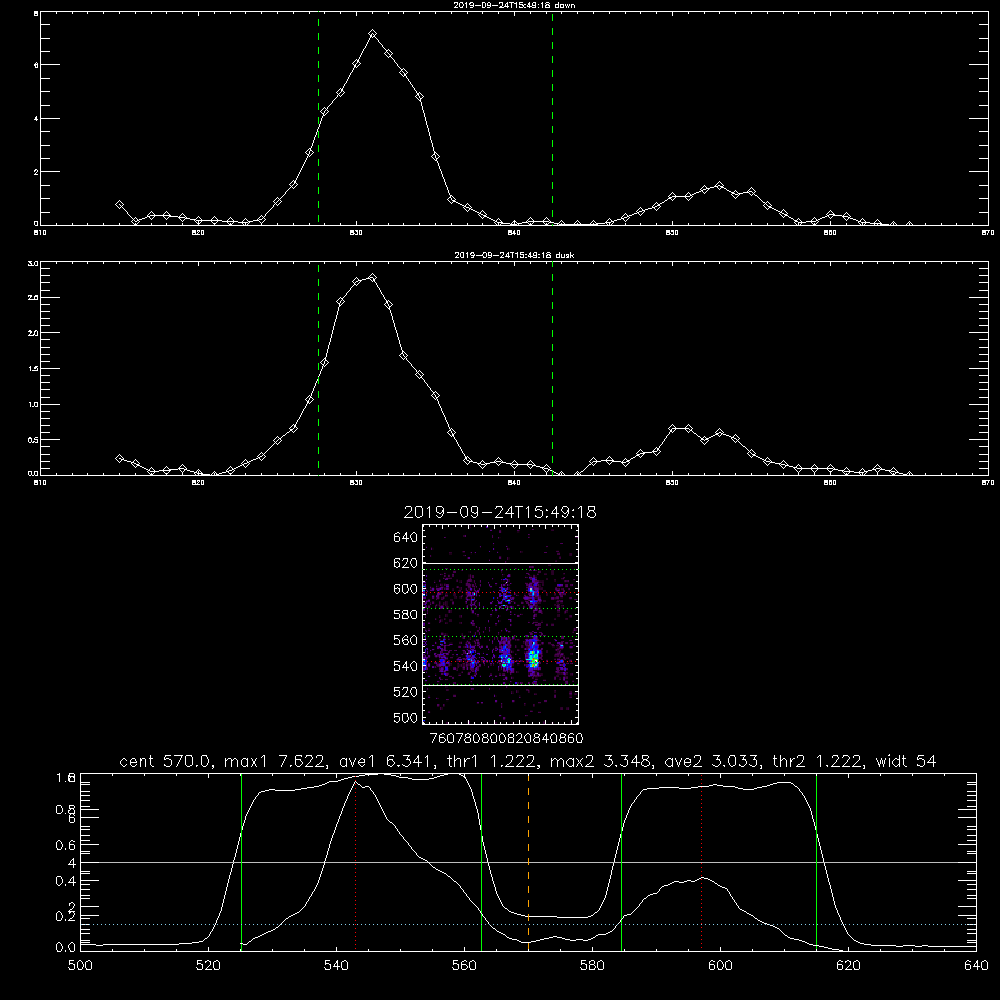Viewport: 1000px width, 1000px height.
Task: Click the '640' x-axis label in bottom plot
Action: click(x=976, y=966)
